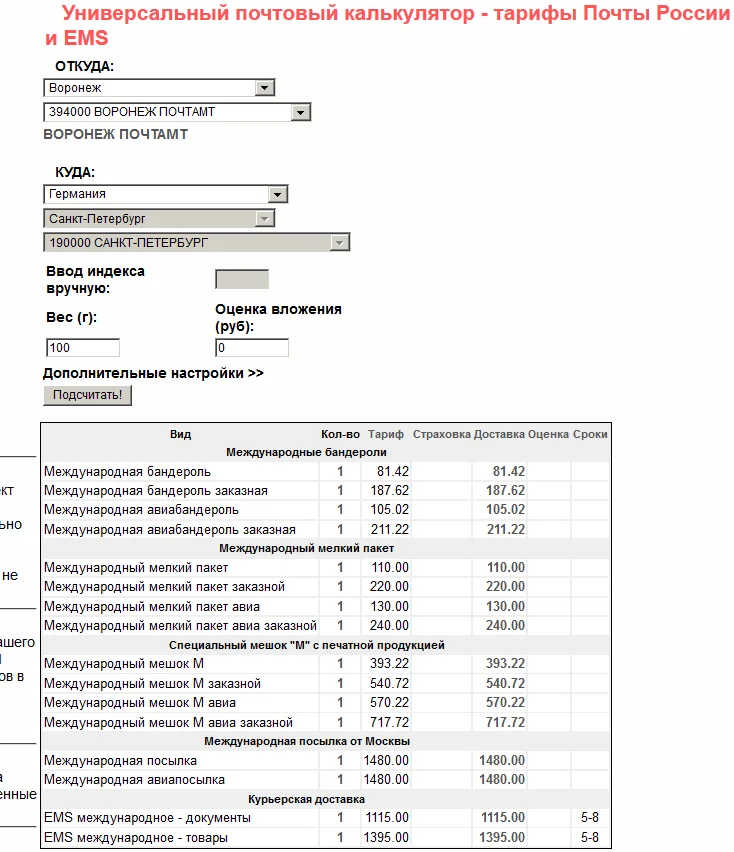
Task: Click tariff value 81.42
Action: click(393, 471)
